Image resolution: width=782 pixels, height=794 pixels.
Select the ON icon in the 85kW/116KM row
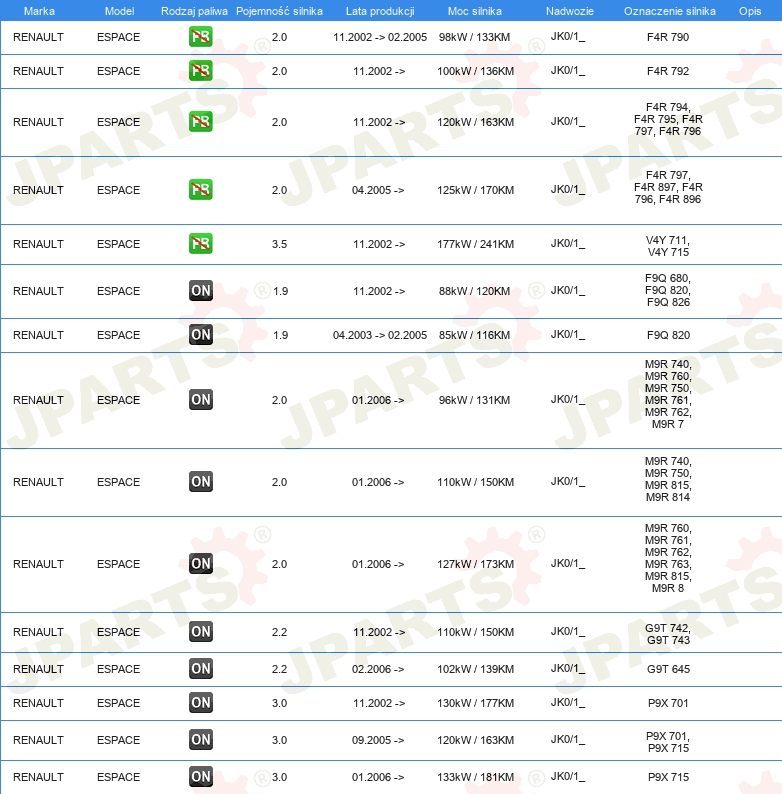tap(200, 335)
